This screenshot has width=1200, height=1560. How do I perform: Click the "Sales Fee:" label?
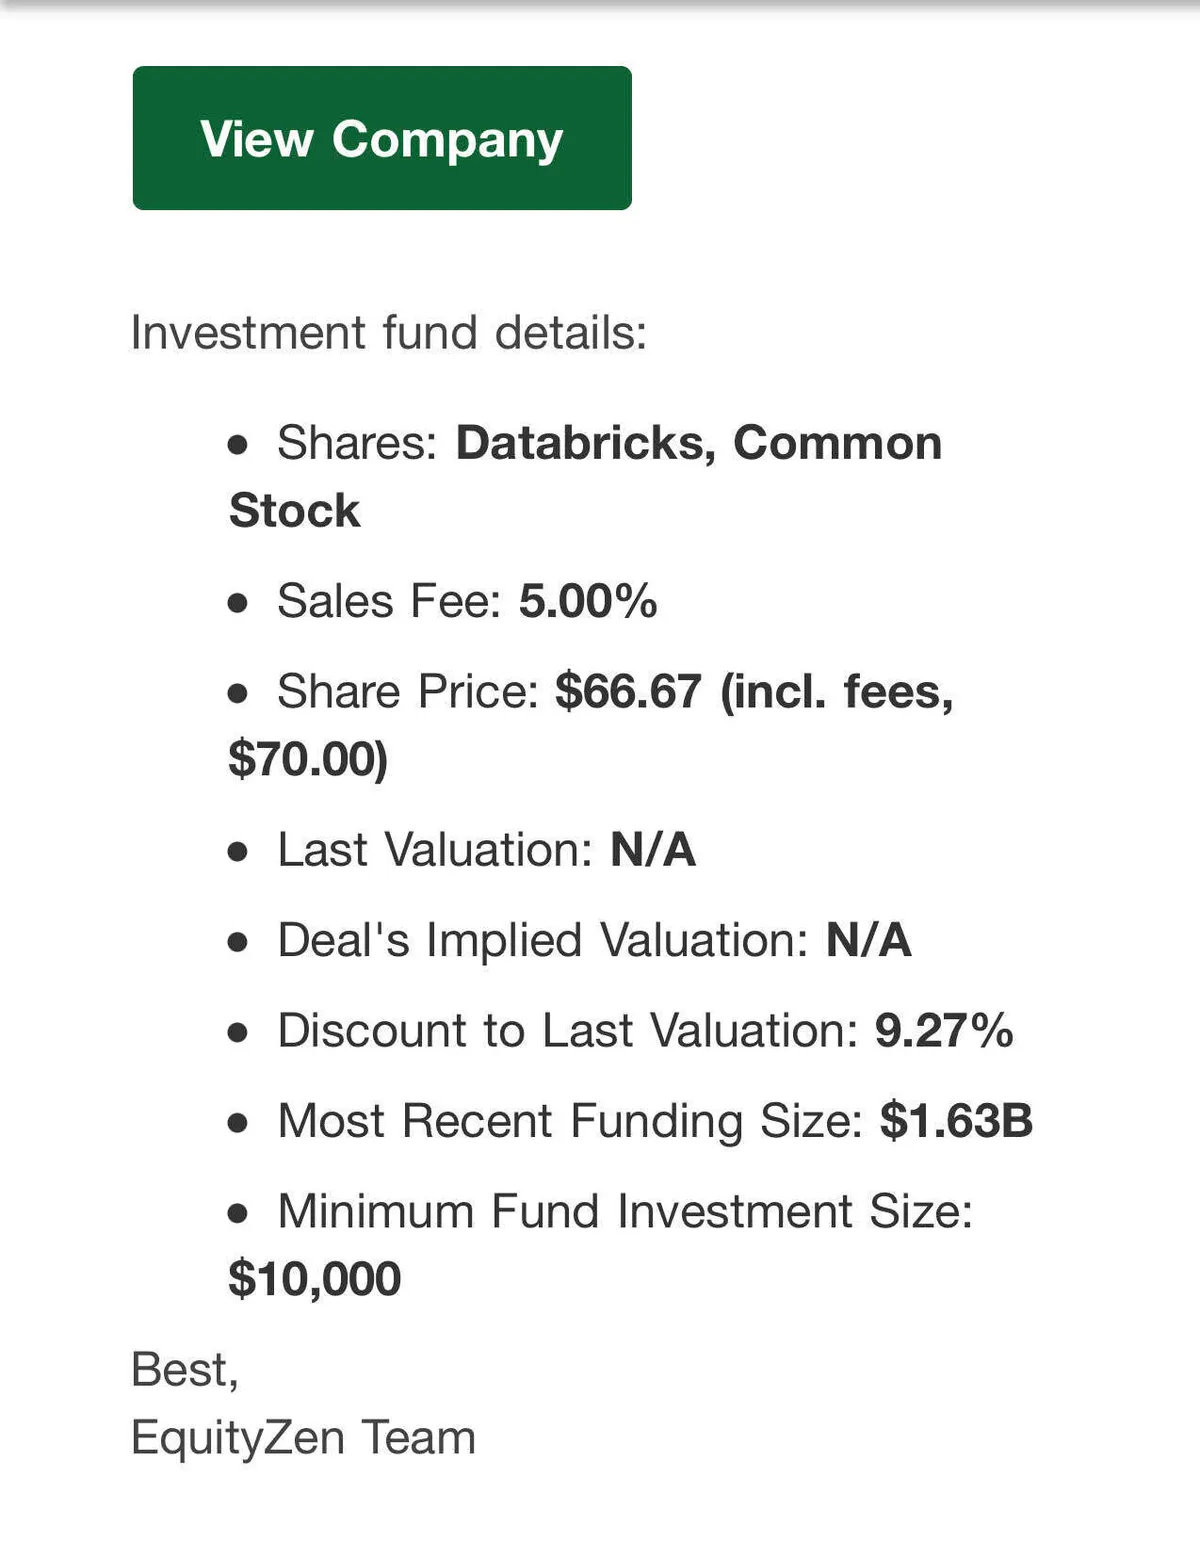(389, 601)
